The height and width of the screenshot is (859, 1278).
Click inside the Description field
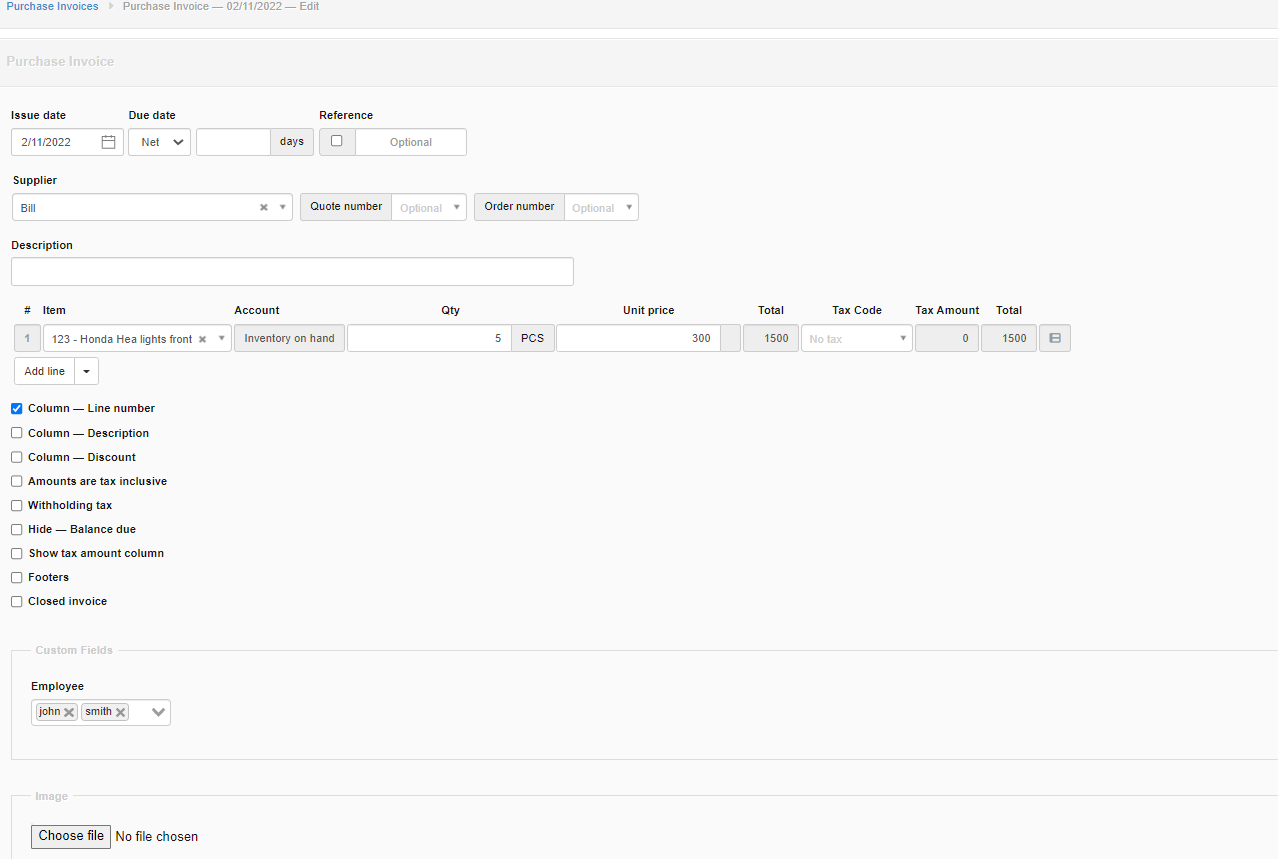point(292,271)
